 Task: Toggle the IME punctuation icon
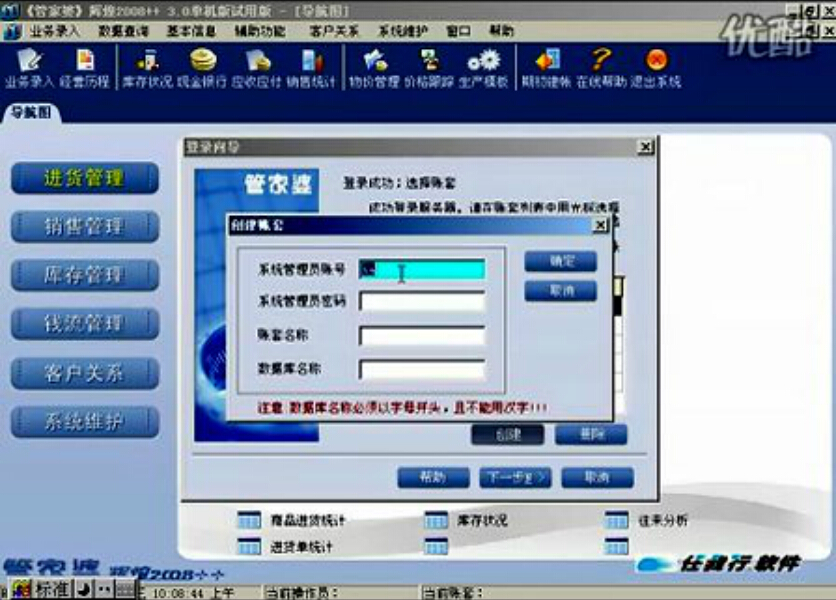pos(104,589)
